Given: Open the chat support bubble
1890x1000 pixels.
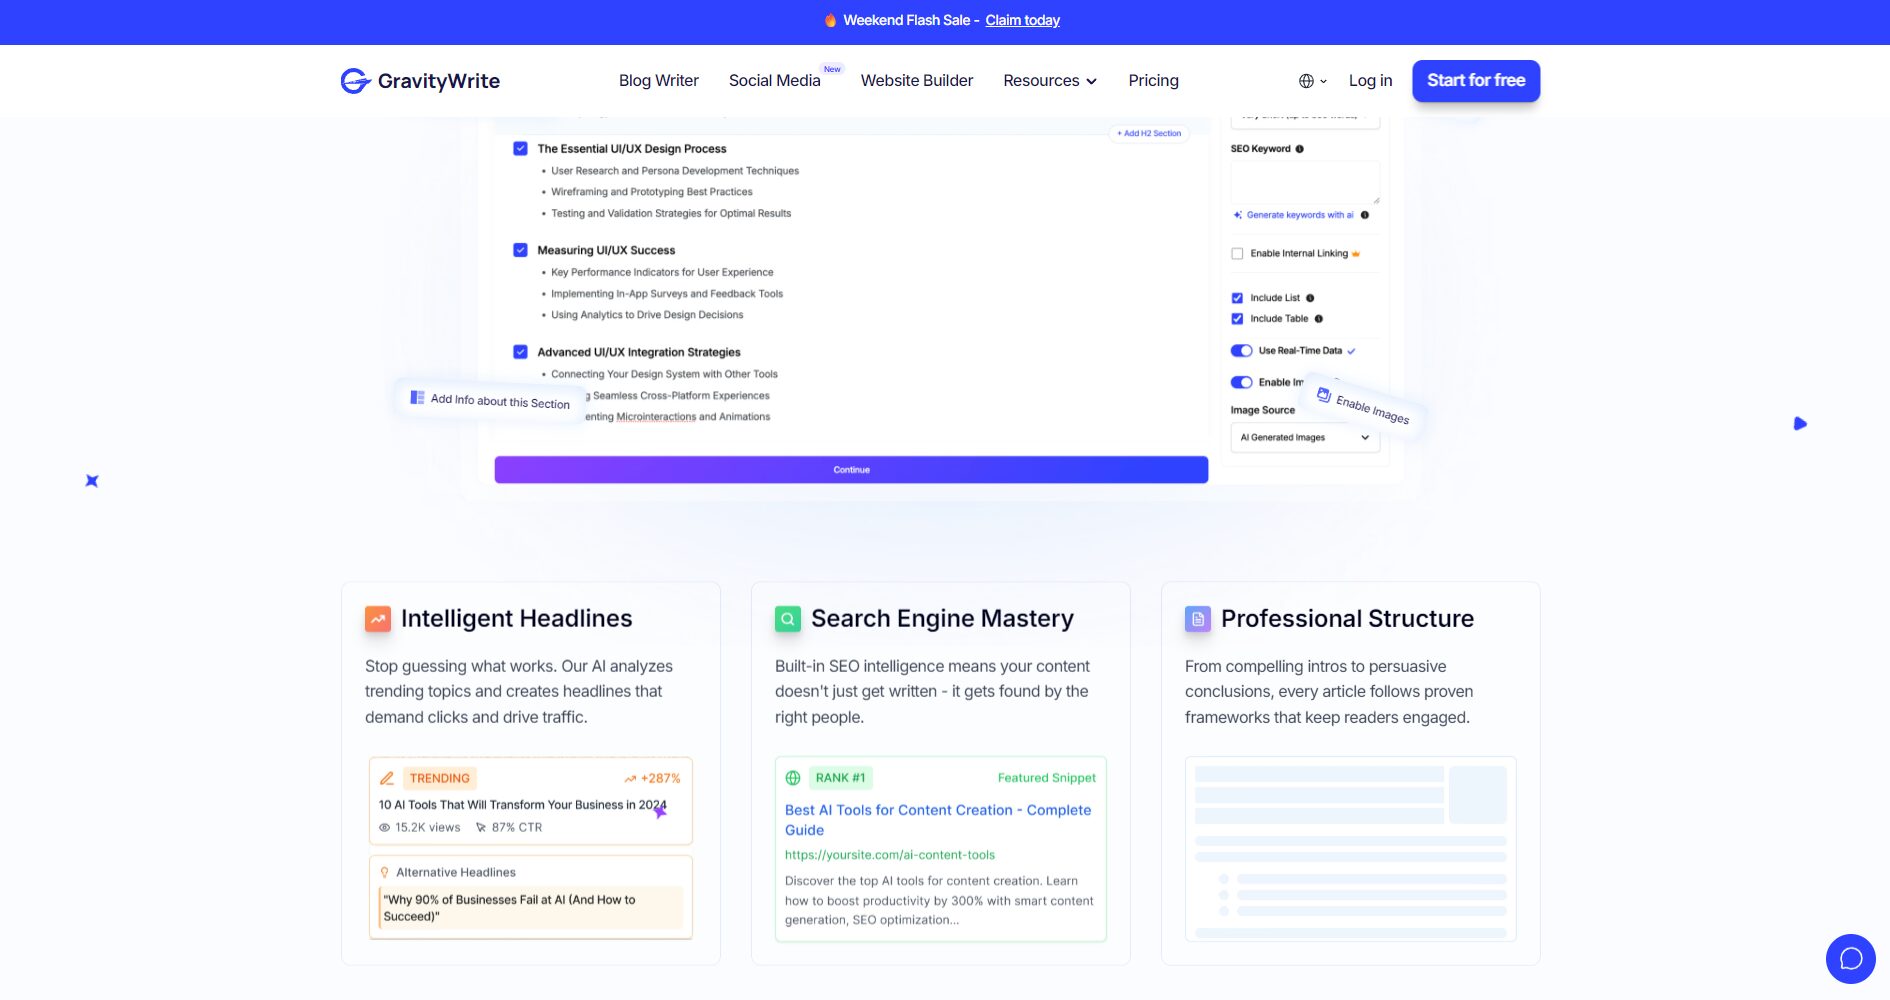Looking at the screenshot, I should point(1850,958).
